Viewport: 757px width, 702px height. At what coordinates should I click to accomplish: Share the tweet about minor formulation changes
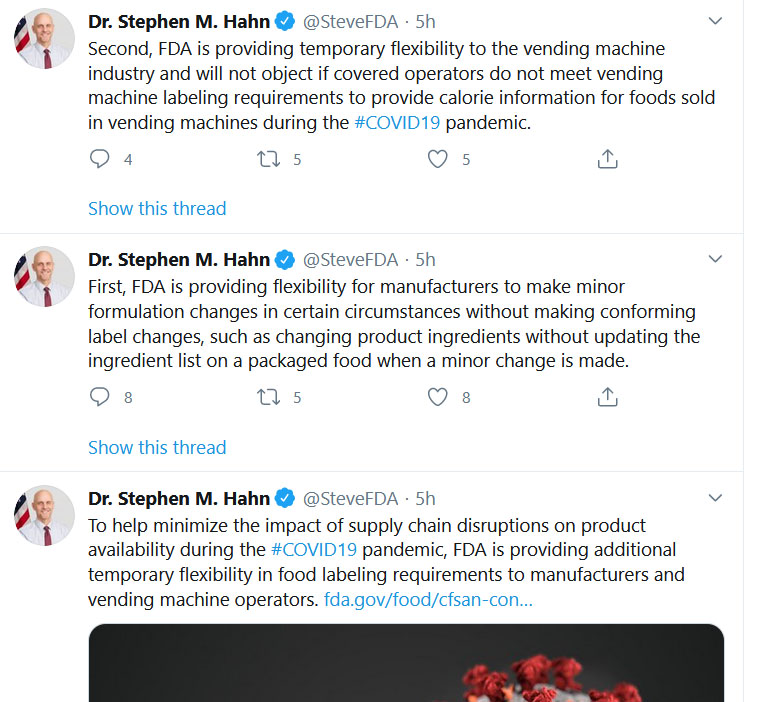[607, 397]
